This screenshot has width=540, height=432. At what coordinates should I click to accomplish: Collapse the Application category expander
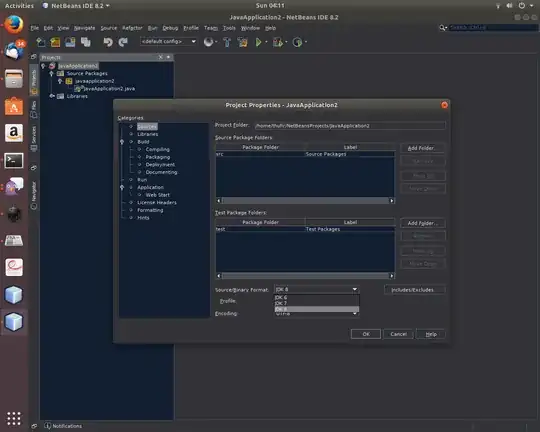(x=122, y=187)
